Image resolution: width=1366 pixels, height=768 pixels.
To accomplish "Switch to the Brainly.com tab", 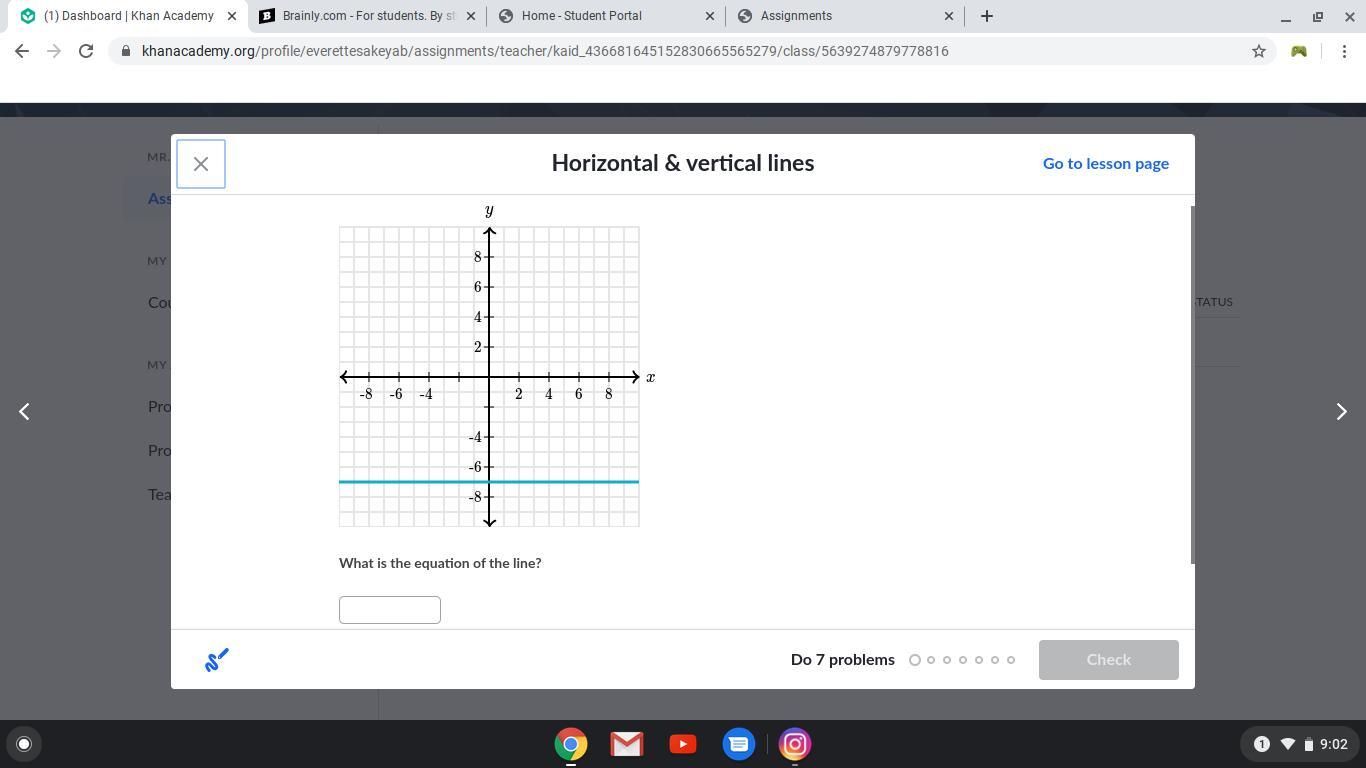I will [x=366, y=16].
